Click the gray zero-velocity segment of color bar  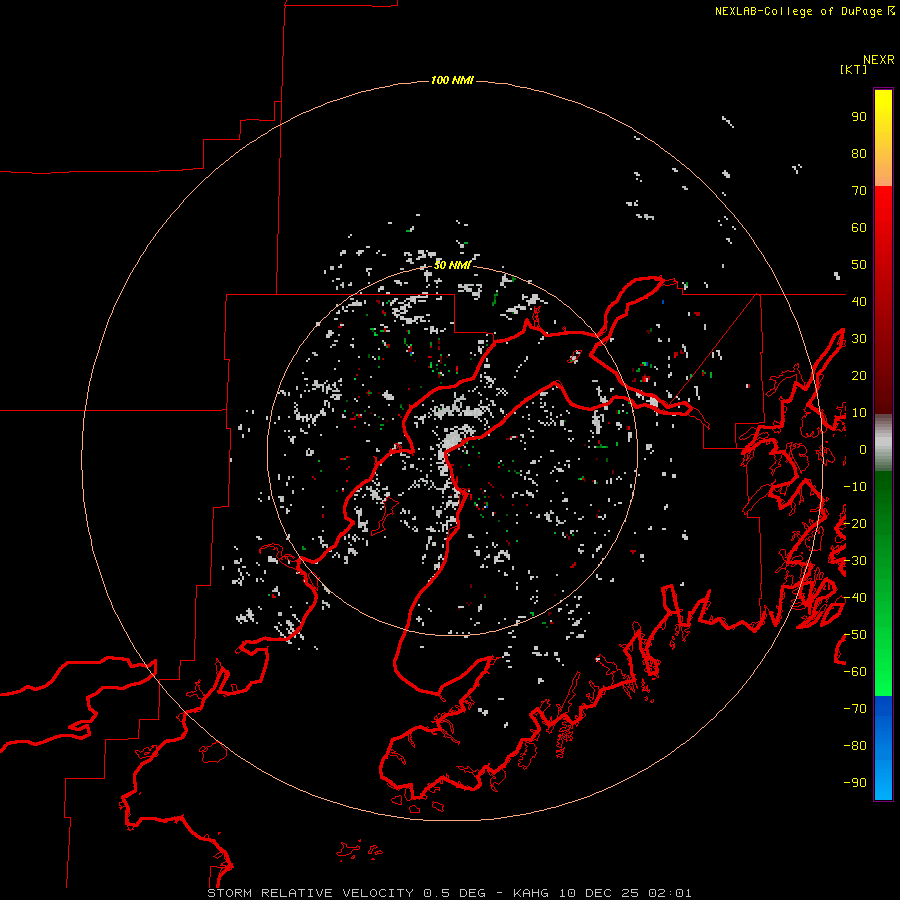[883, 443]
